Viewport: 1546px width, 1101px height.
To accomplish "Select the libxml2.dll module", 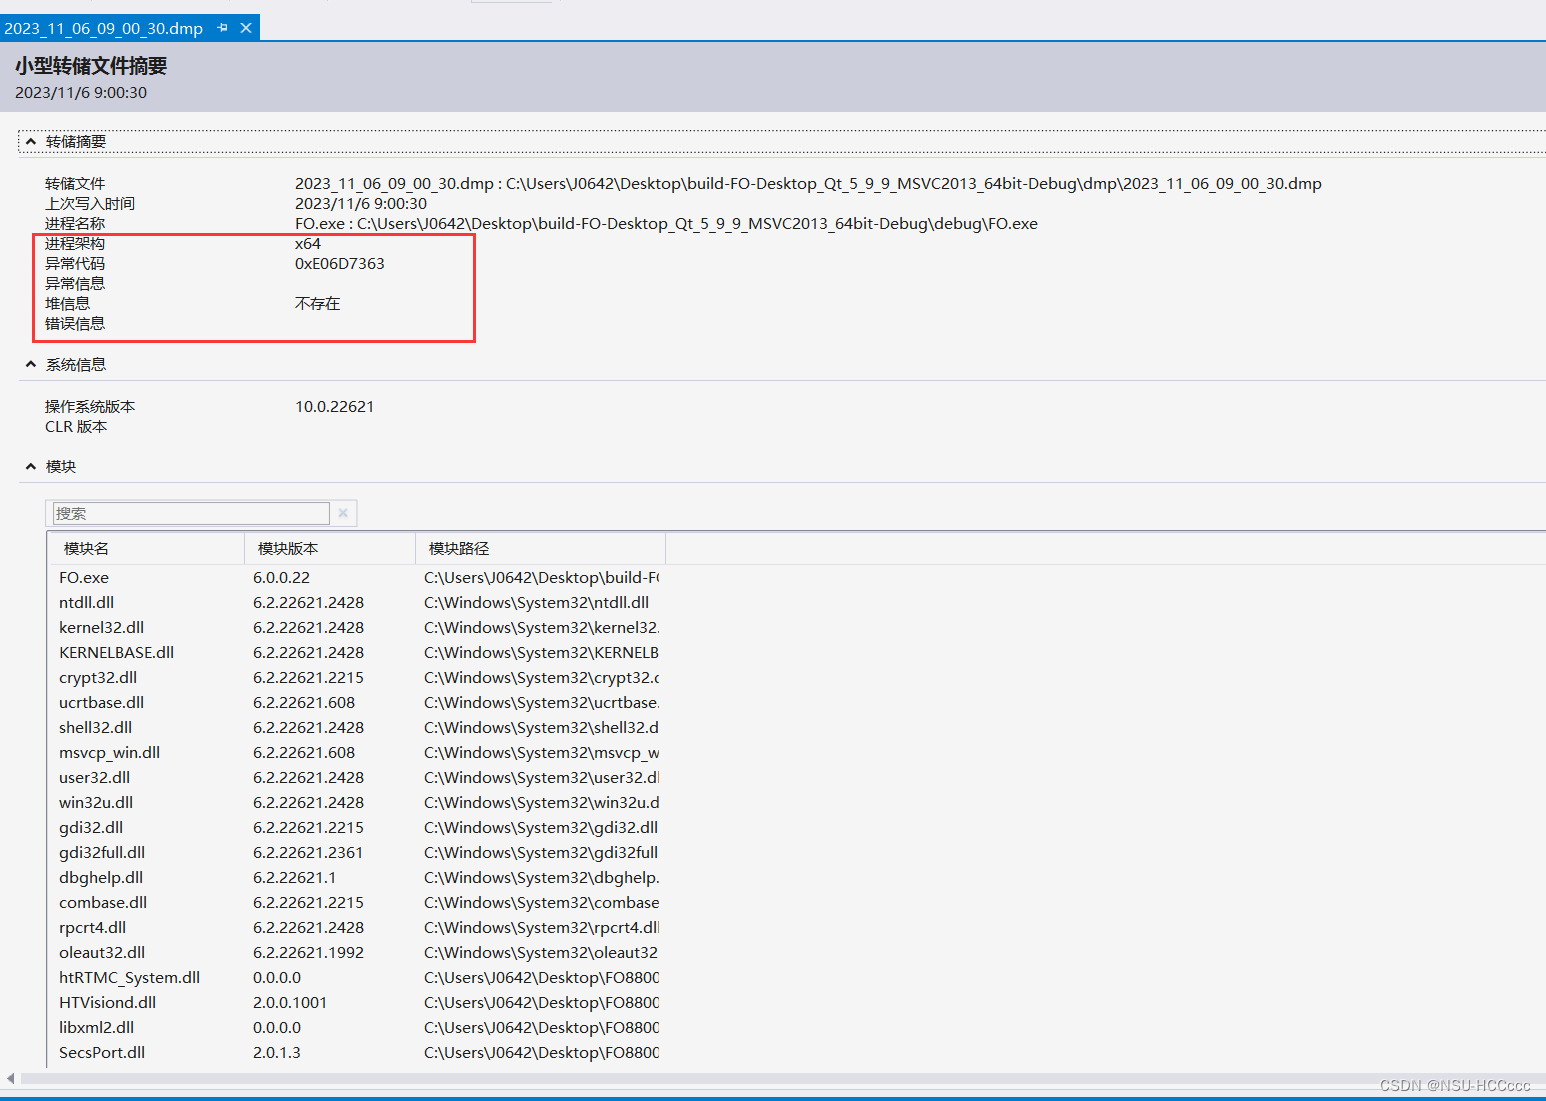I will coord(96,1027).
